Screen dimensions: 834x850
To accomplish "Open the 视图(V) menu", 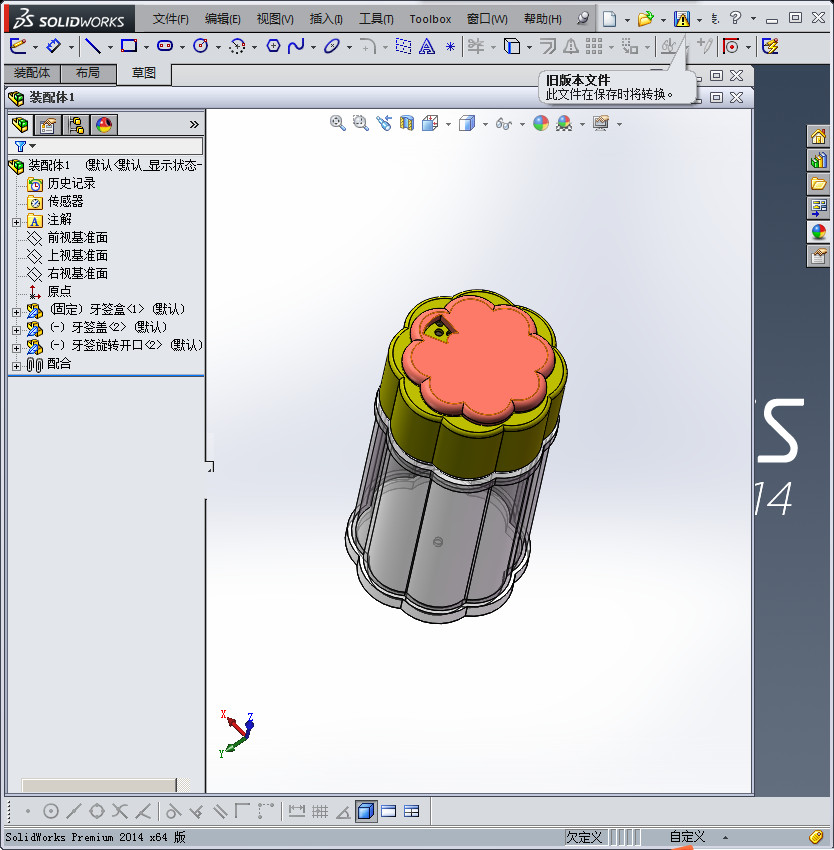I will 275,19.
